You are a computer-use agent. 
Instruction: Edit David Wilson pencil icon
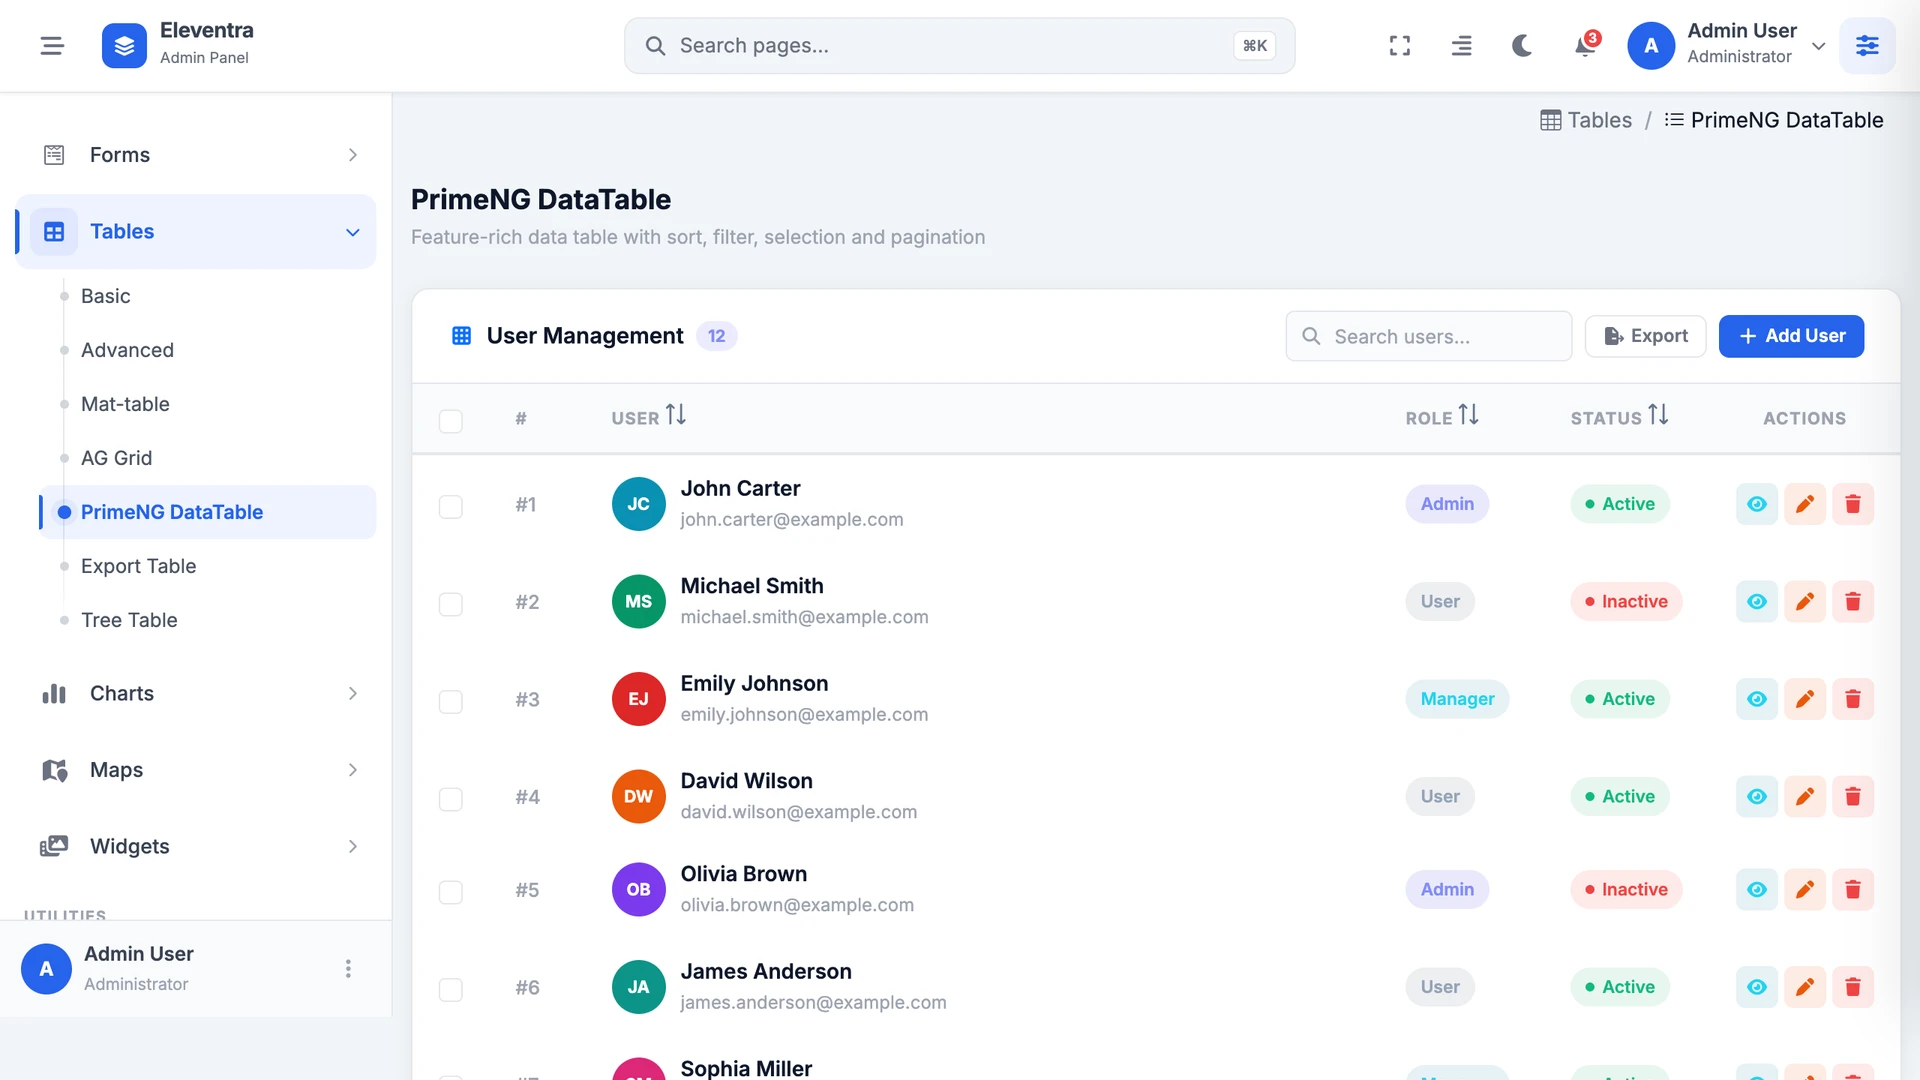pyautogui.click(x=1805, y=797)
